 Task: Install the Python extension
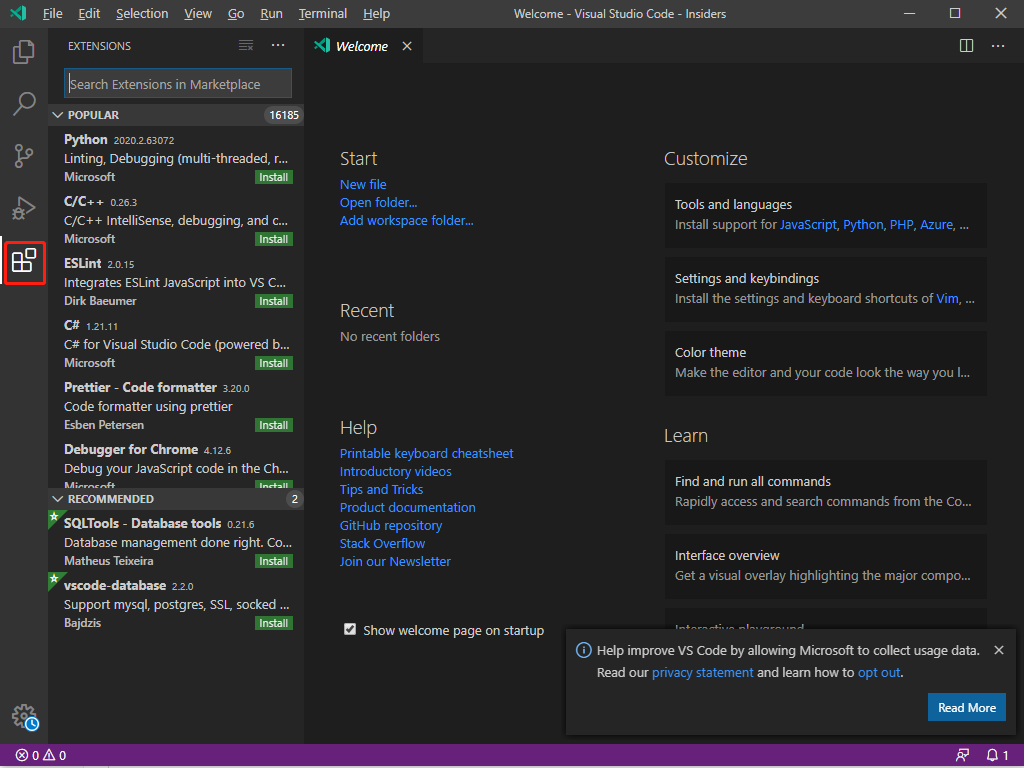click(x=274, y=177)
